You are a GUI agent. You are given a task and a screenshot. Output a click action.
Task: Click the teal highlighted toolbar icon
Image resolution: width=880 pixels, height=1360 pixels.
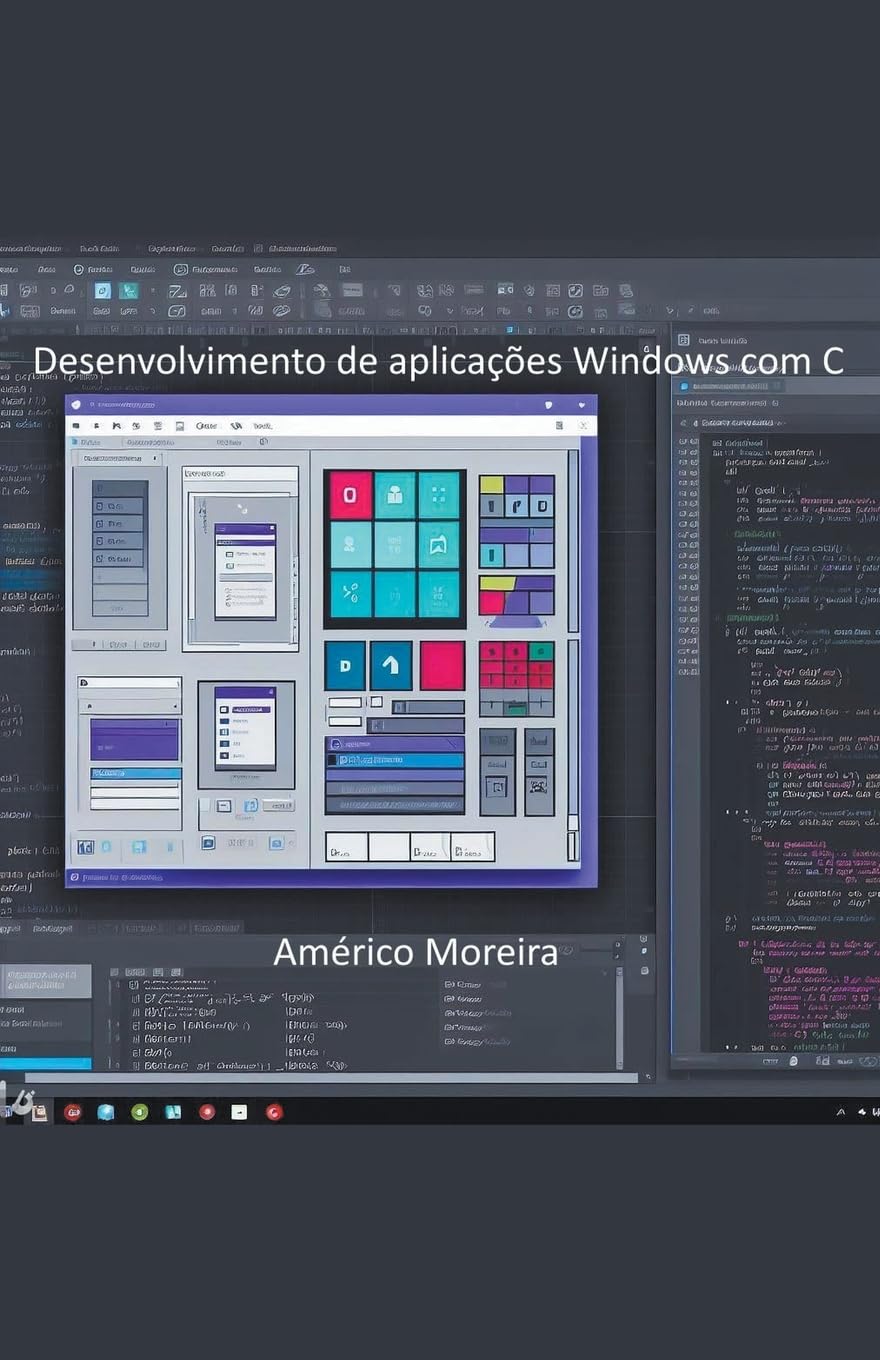point(128,291)
